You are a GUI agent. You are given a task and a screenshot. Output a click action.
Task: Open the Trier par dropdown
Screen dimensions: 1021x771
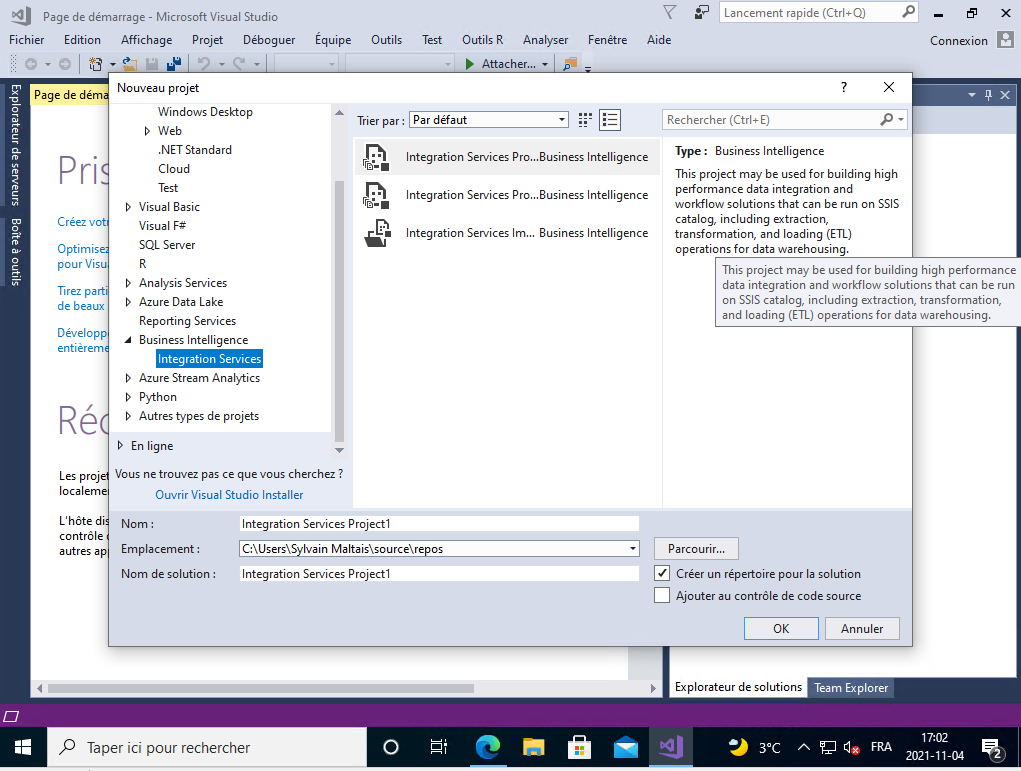coord(488,120)
